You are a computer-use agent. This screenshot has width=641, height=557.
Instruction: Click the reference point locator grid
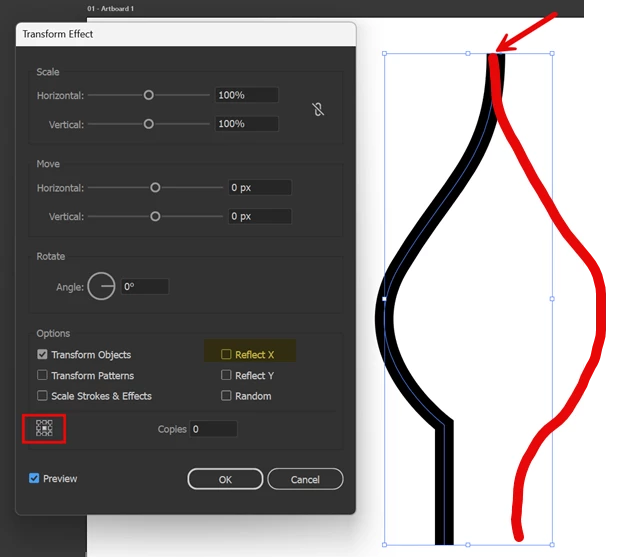[44, 428]
